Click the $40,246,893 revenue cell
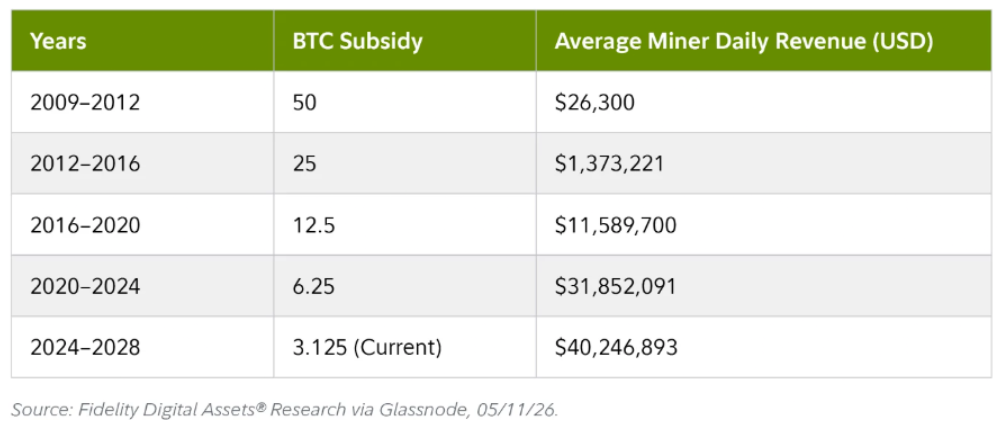1002x434 pixels. click(764, 347)
